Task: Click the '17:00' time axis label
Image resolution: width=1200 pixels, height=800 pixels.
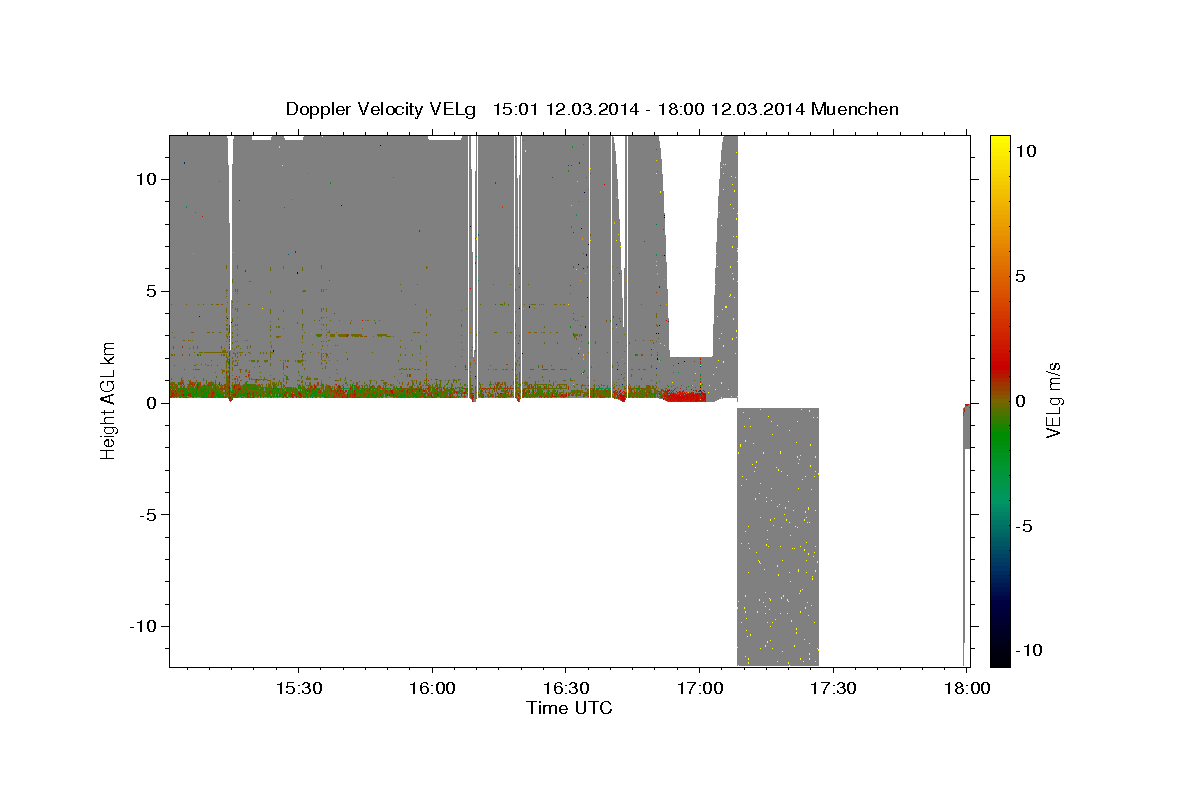Action: pos(699,688)
